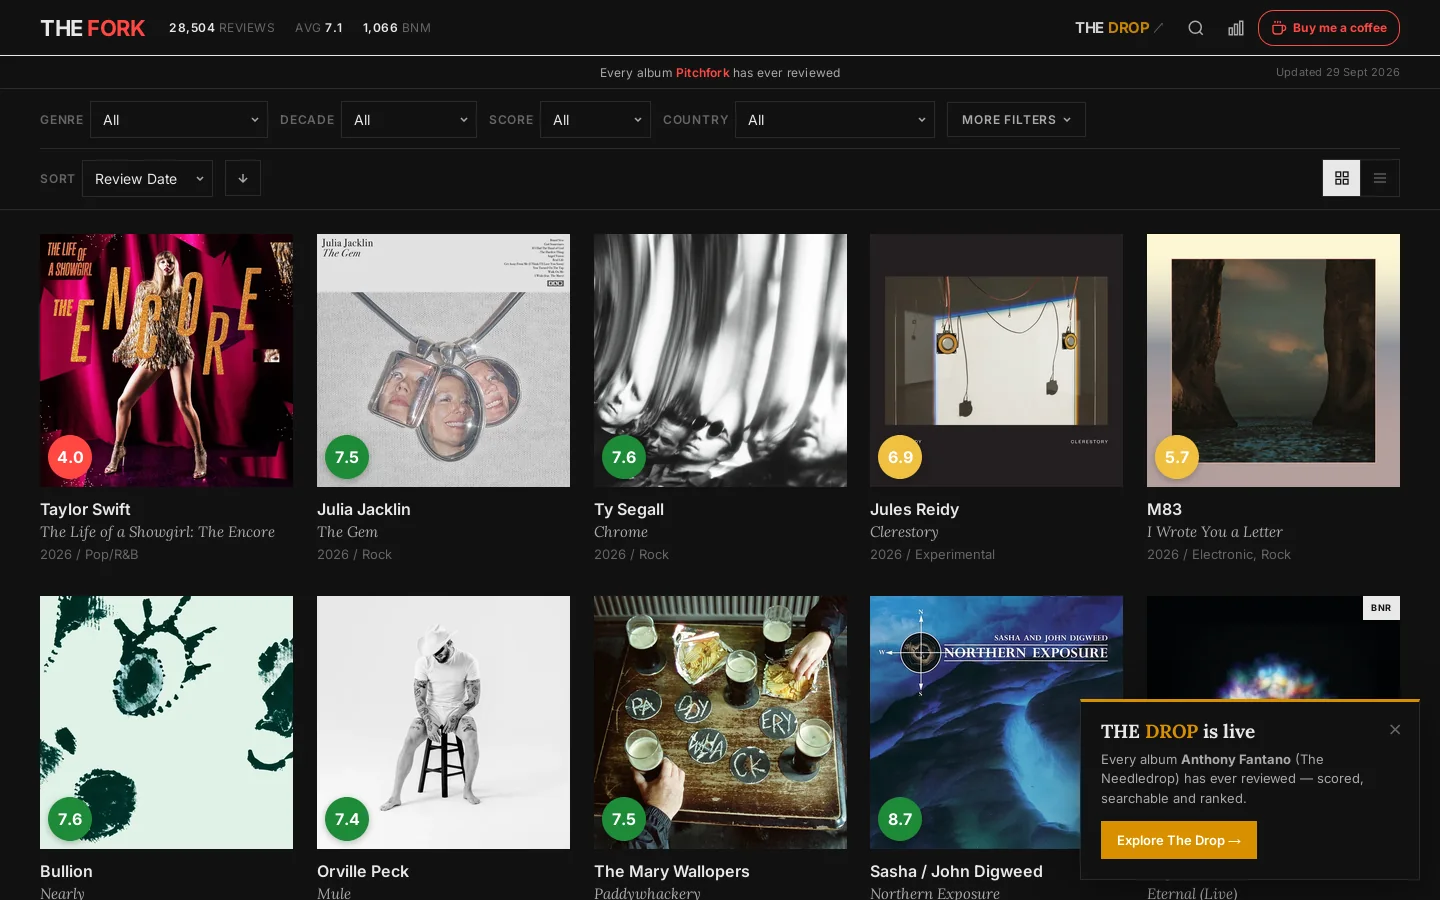Open the Genre dropdown
The image size is (1440, 900).
[179, 120]
